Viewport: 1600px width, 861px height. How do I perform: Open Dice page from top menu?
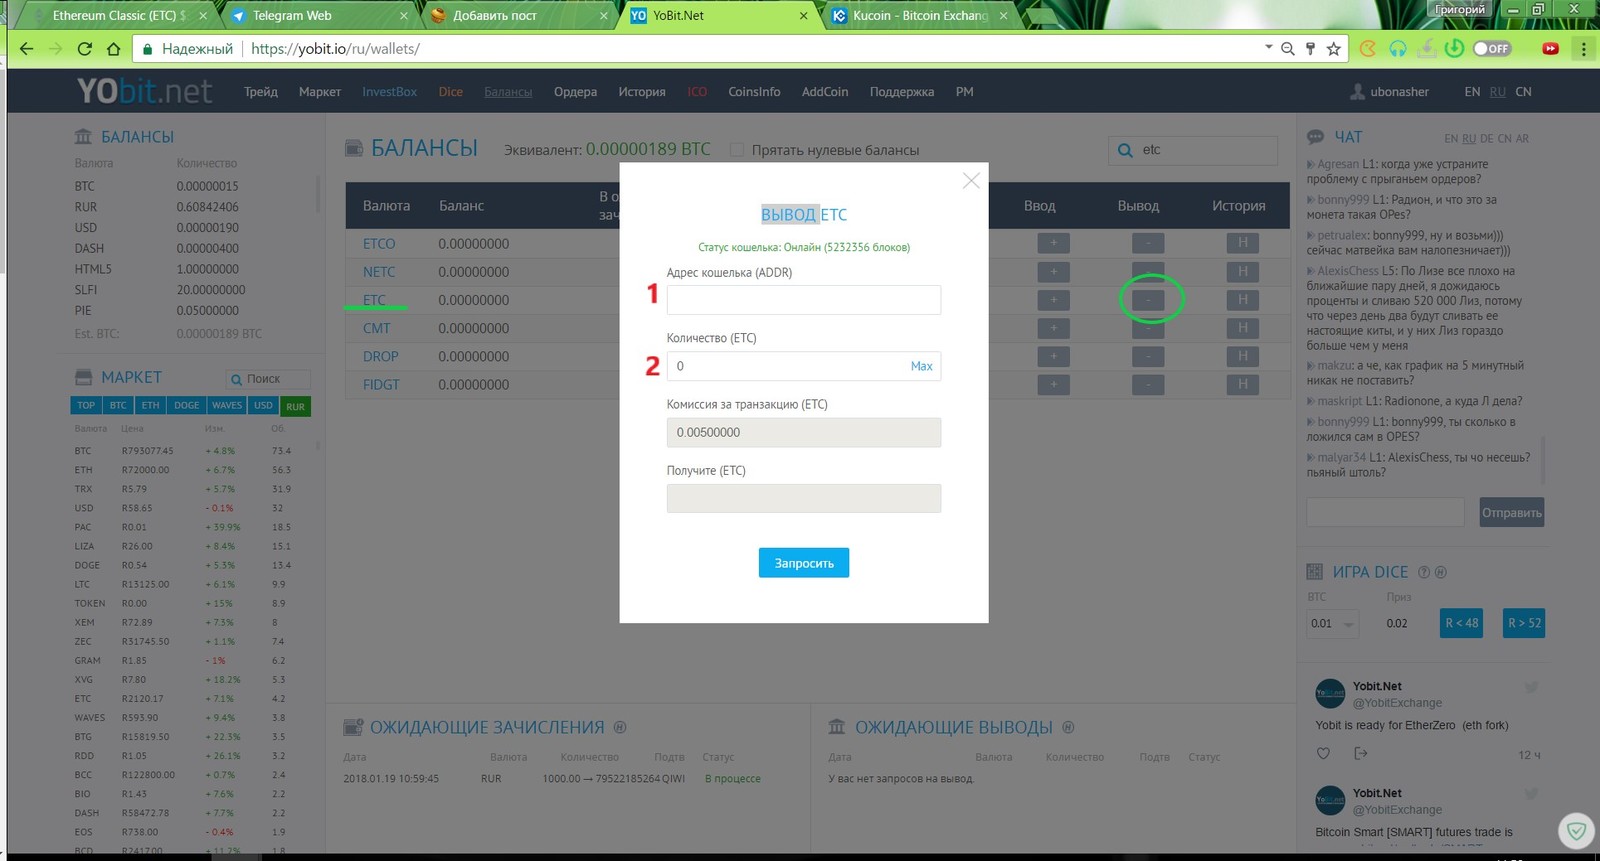click(451, 91)
